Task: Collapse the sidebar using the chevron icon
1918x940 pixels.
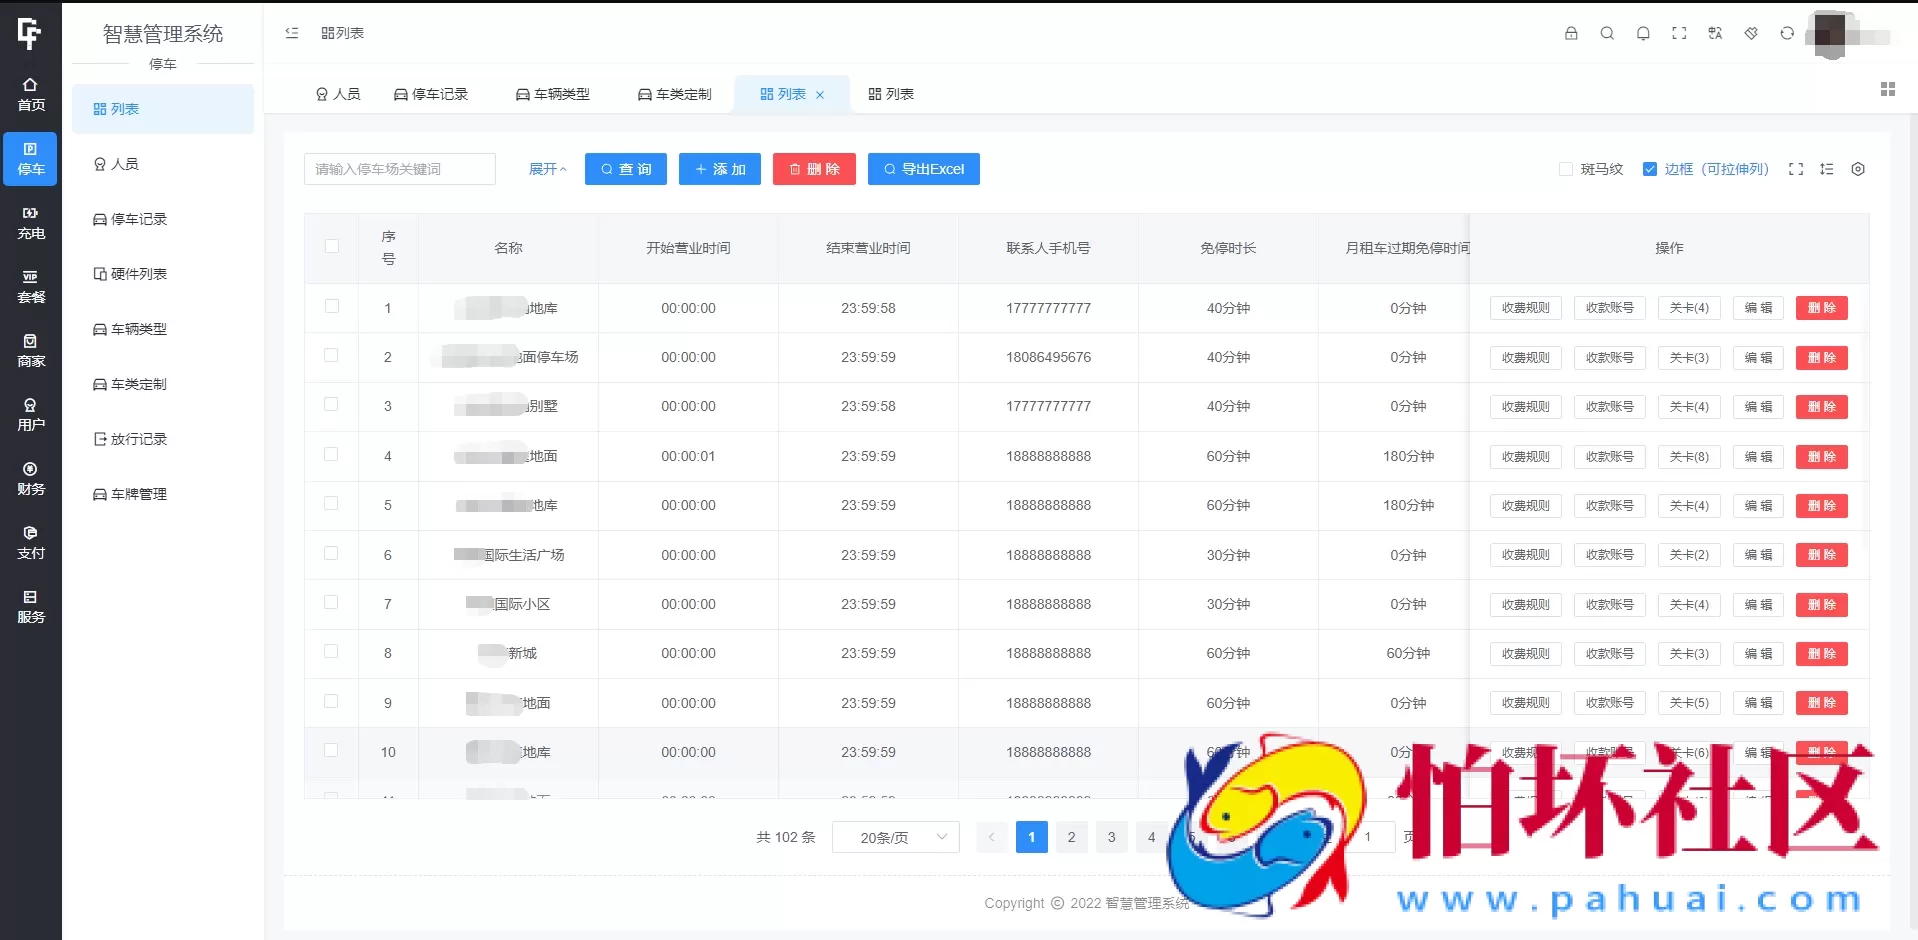Action: click(x=291, y=33)
